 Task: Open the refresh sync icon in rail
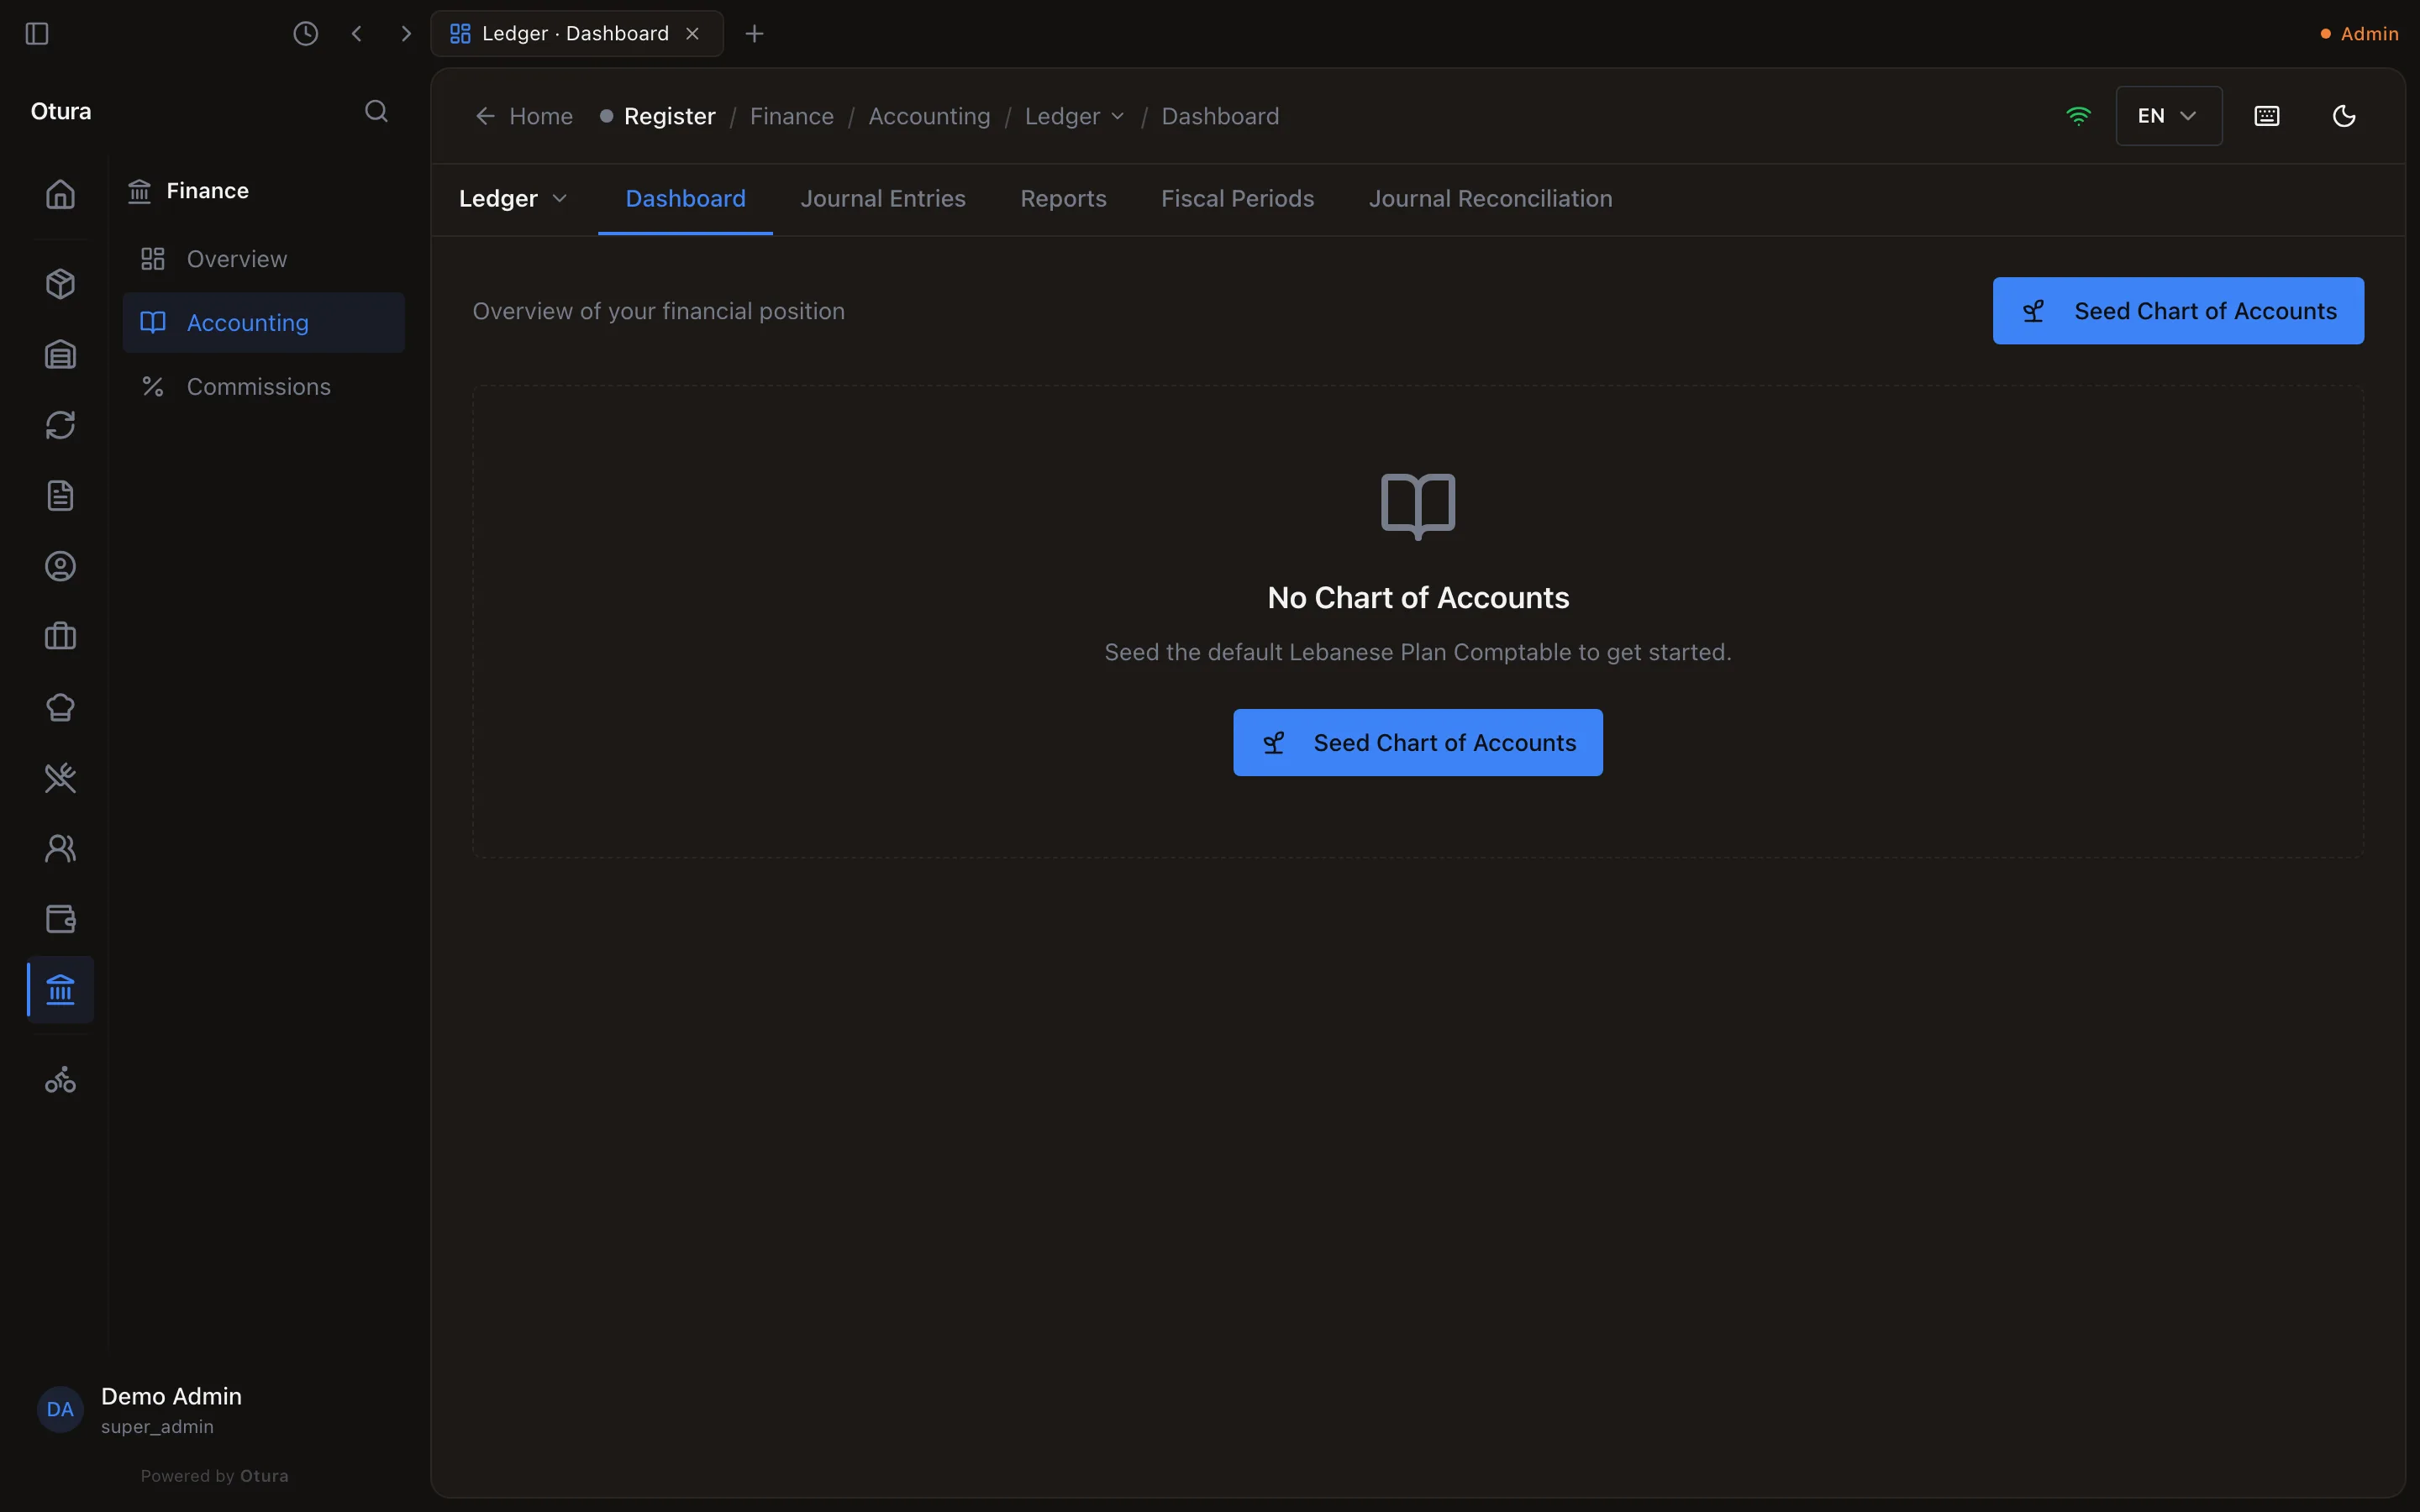60,425
